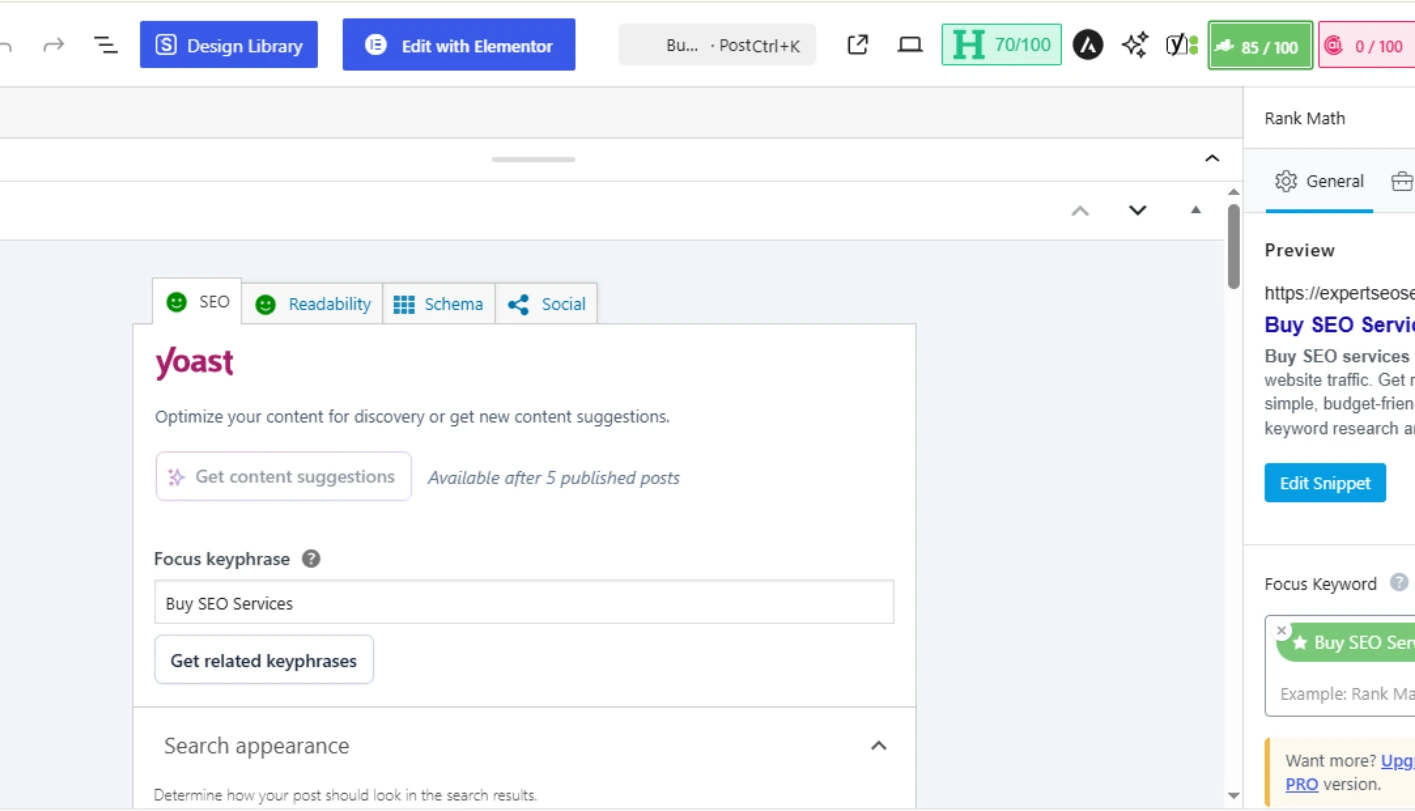This screenshot has height=811, width=1415.
Task: Click the redo arrow in the top toolbar
Action: click(53, 45)
